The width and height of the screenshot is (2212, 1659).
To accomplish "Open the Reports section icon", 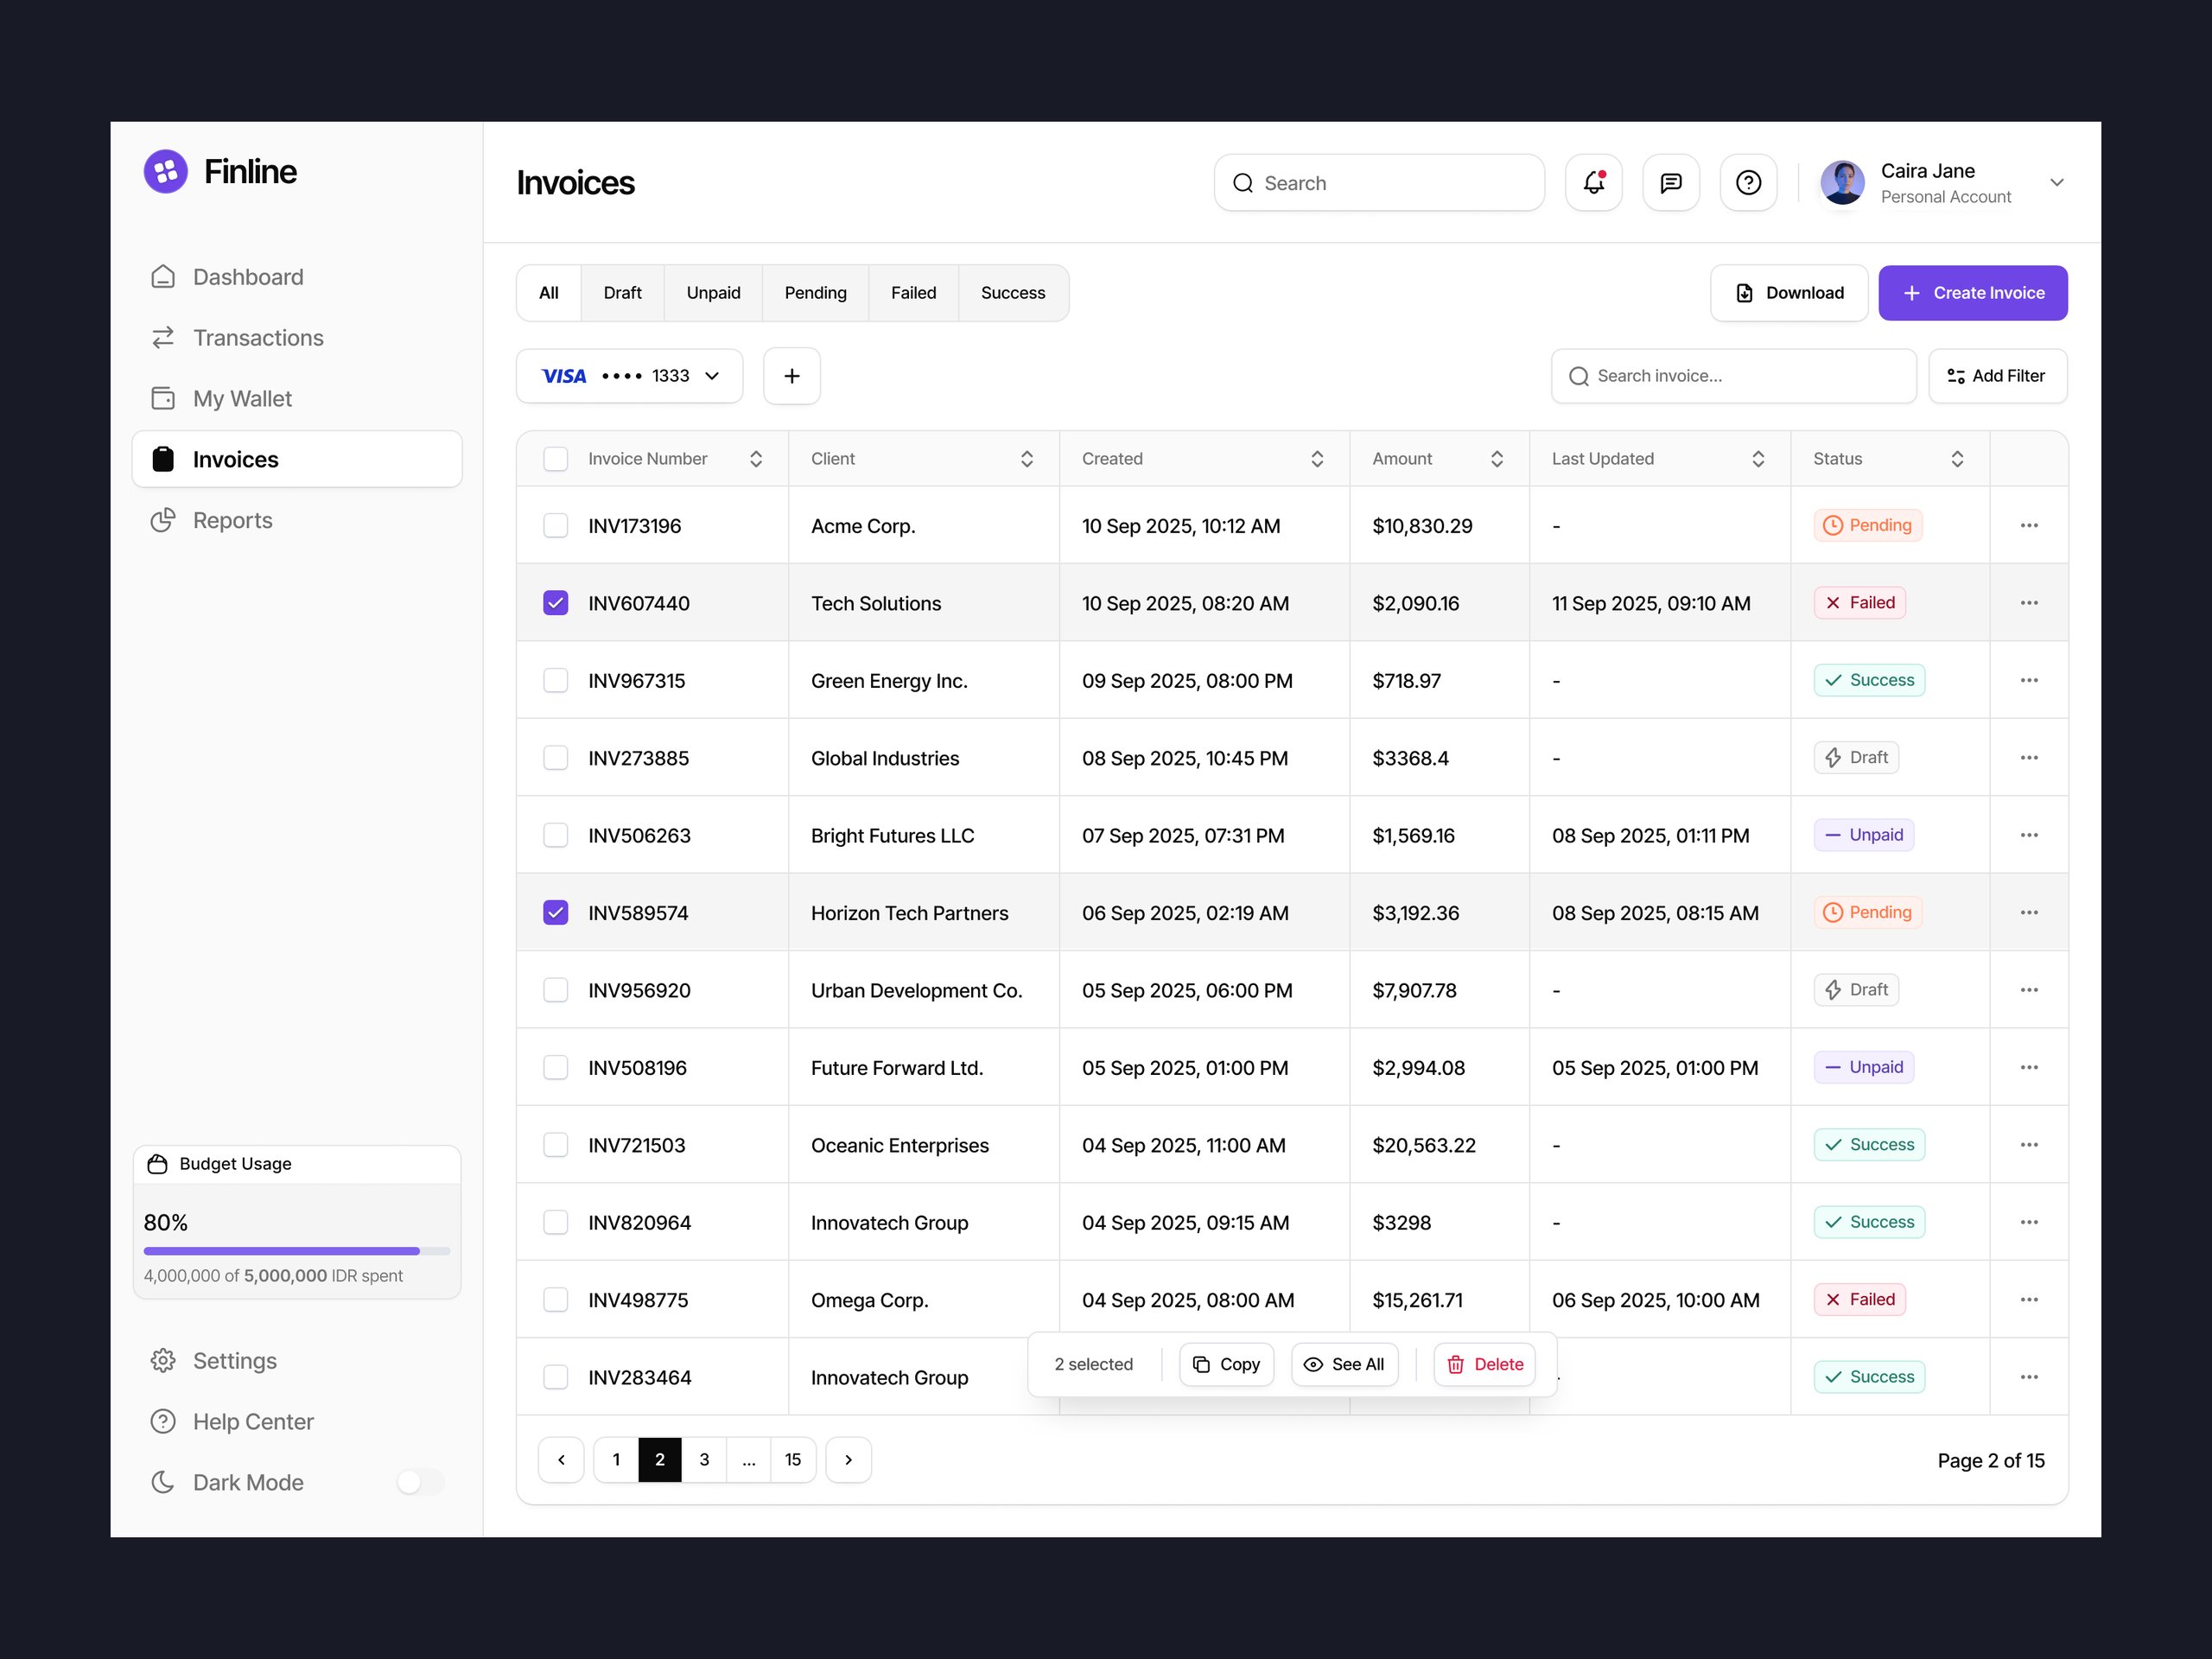I will coord(163,520).
